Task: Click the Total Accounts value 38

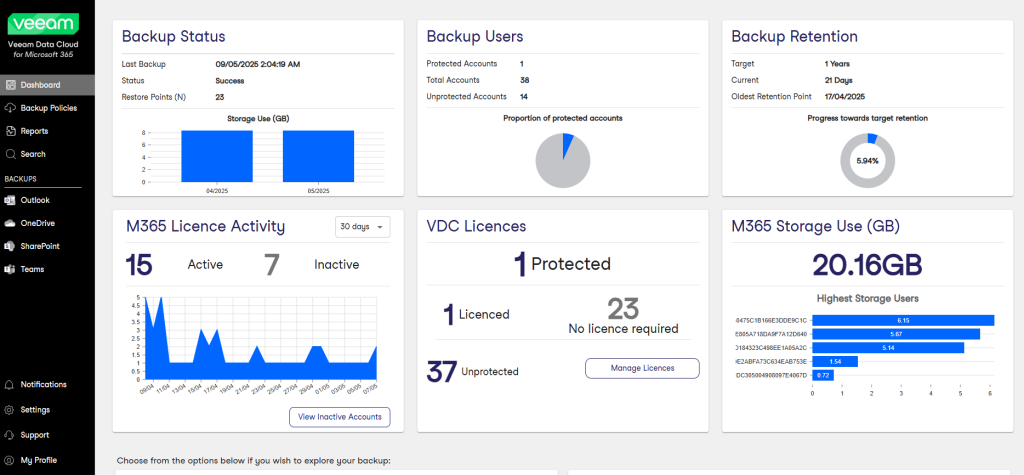Action: pyautogui.click(x=524, y=80)
